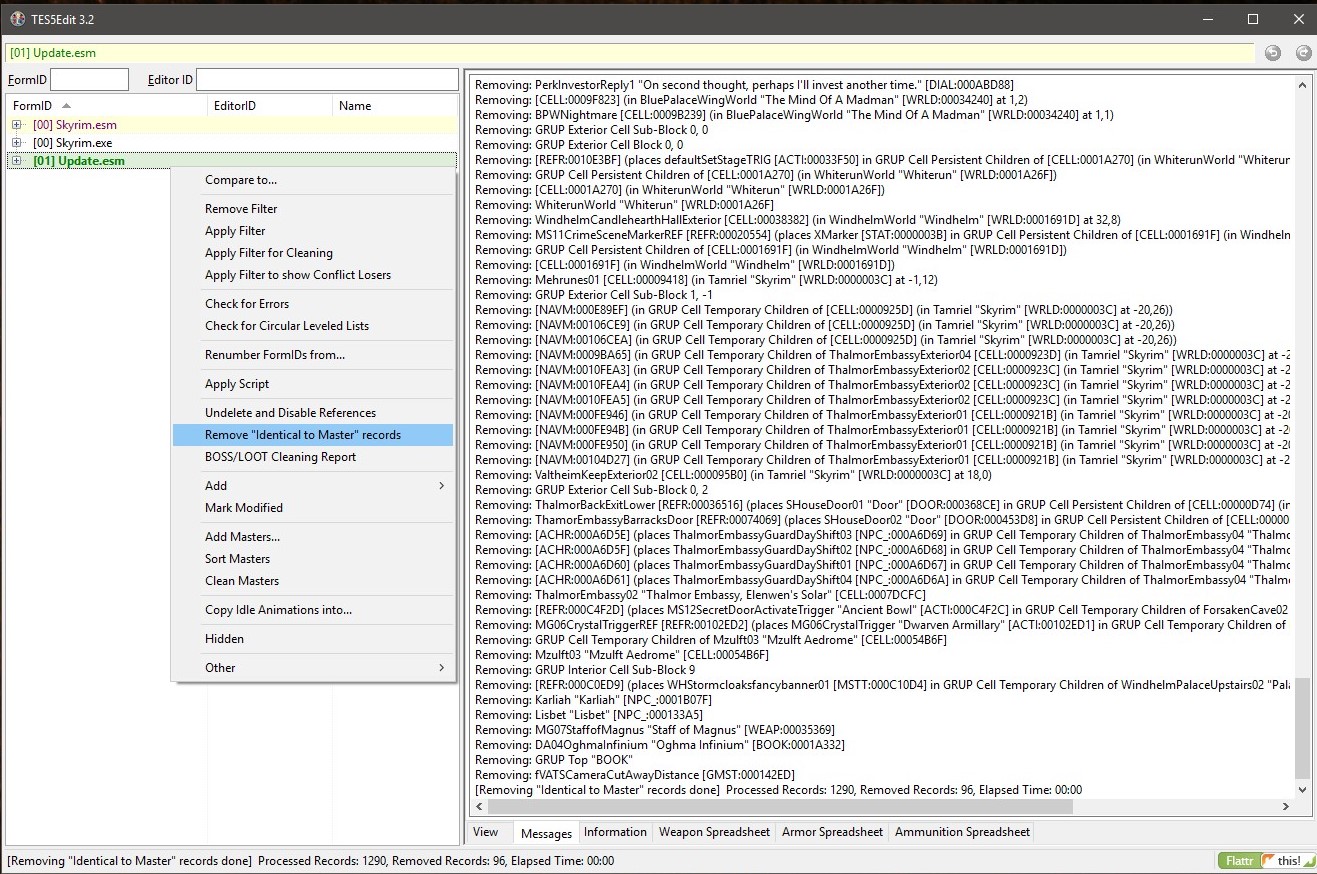The image size is (1317, 874).
Task: Choose 'Copy Idle Animations into...'
Action: coord(313,610)
